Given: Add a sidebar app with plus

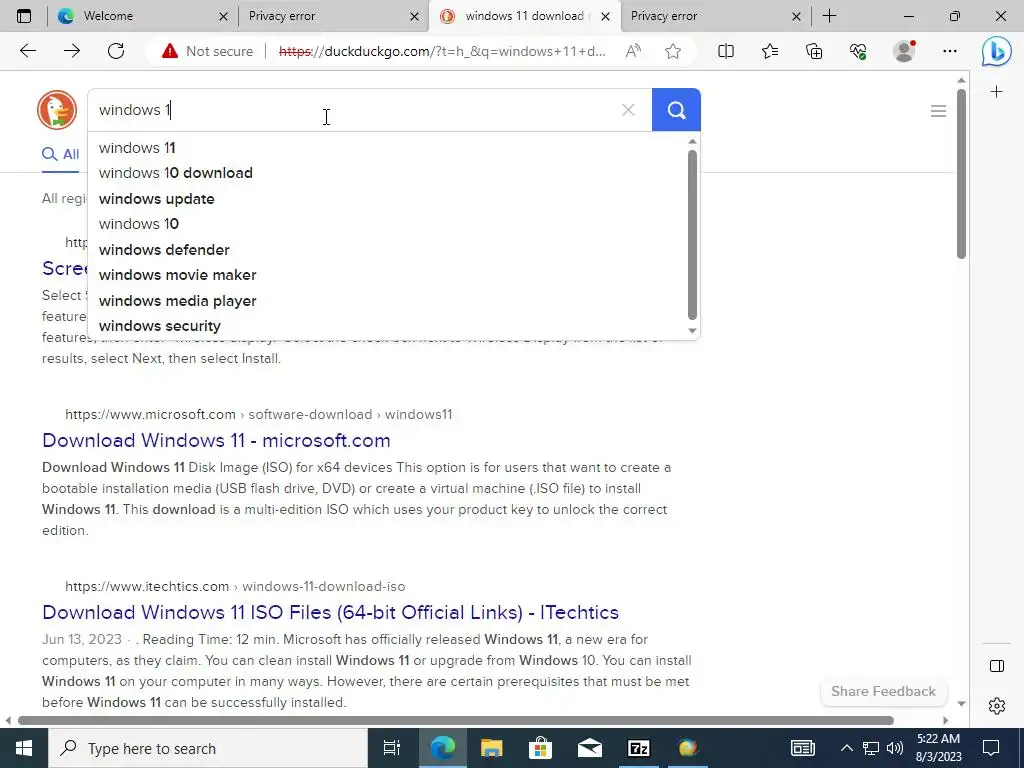Looking at the screenshot, I should tap(997, 92).
